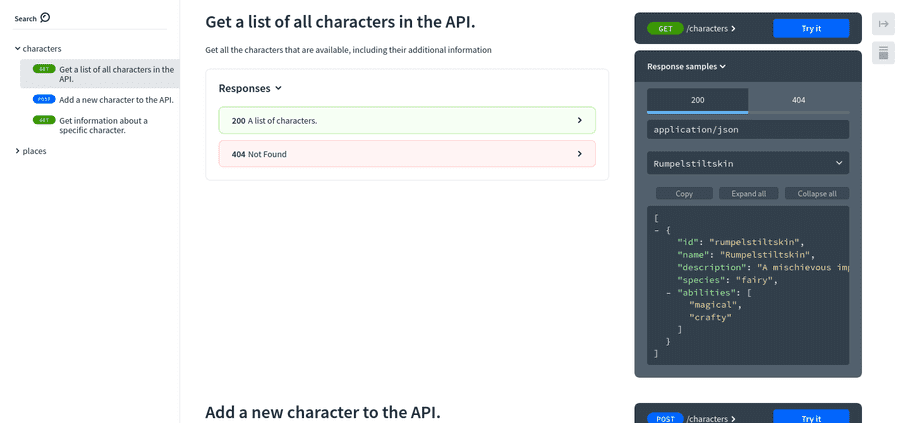910x423 pixels.
Task: Click the green GET badge in the endpoint bar
Action: point(665,28)
